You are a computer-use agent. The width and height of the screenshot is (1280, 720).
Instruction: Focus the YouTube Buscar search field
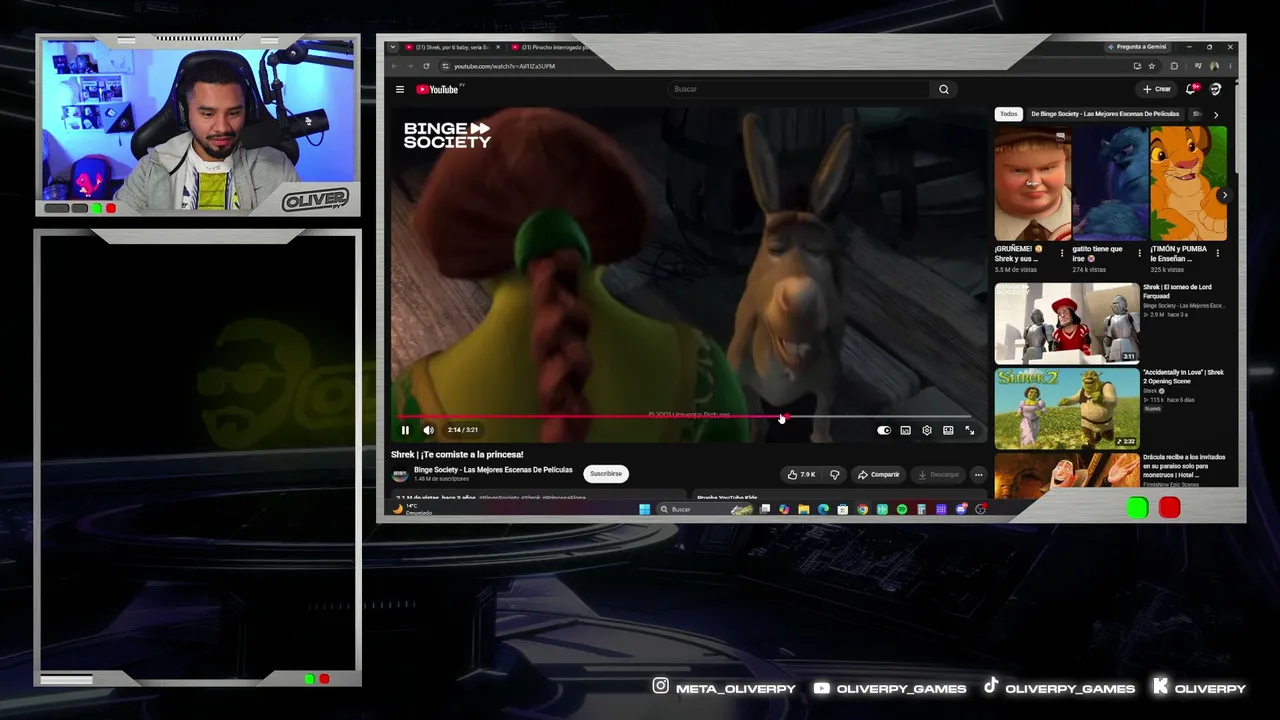[800, 89]
